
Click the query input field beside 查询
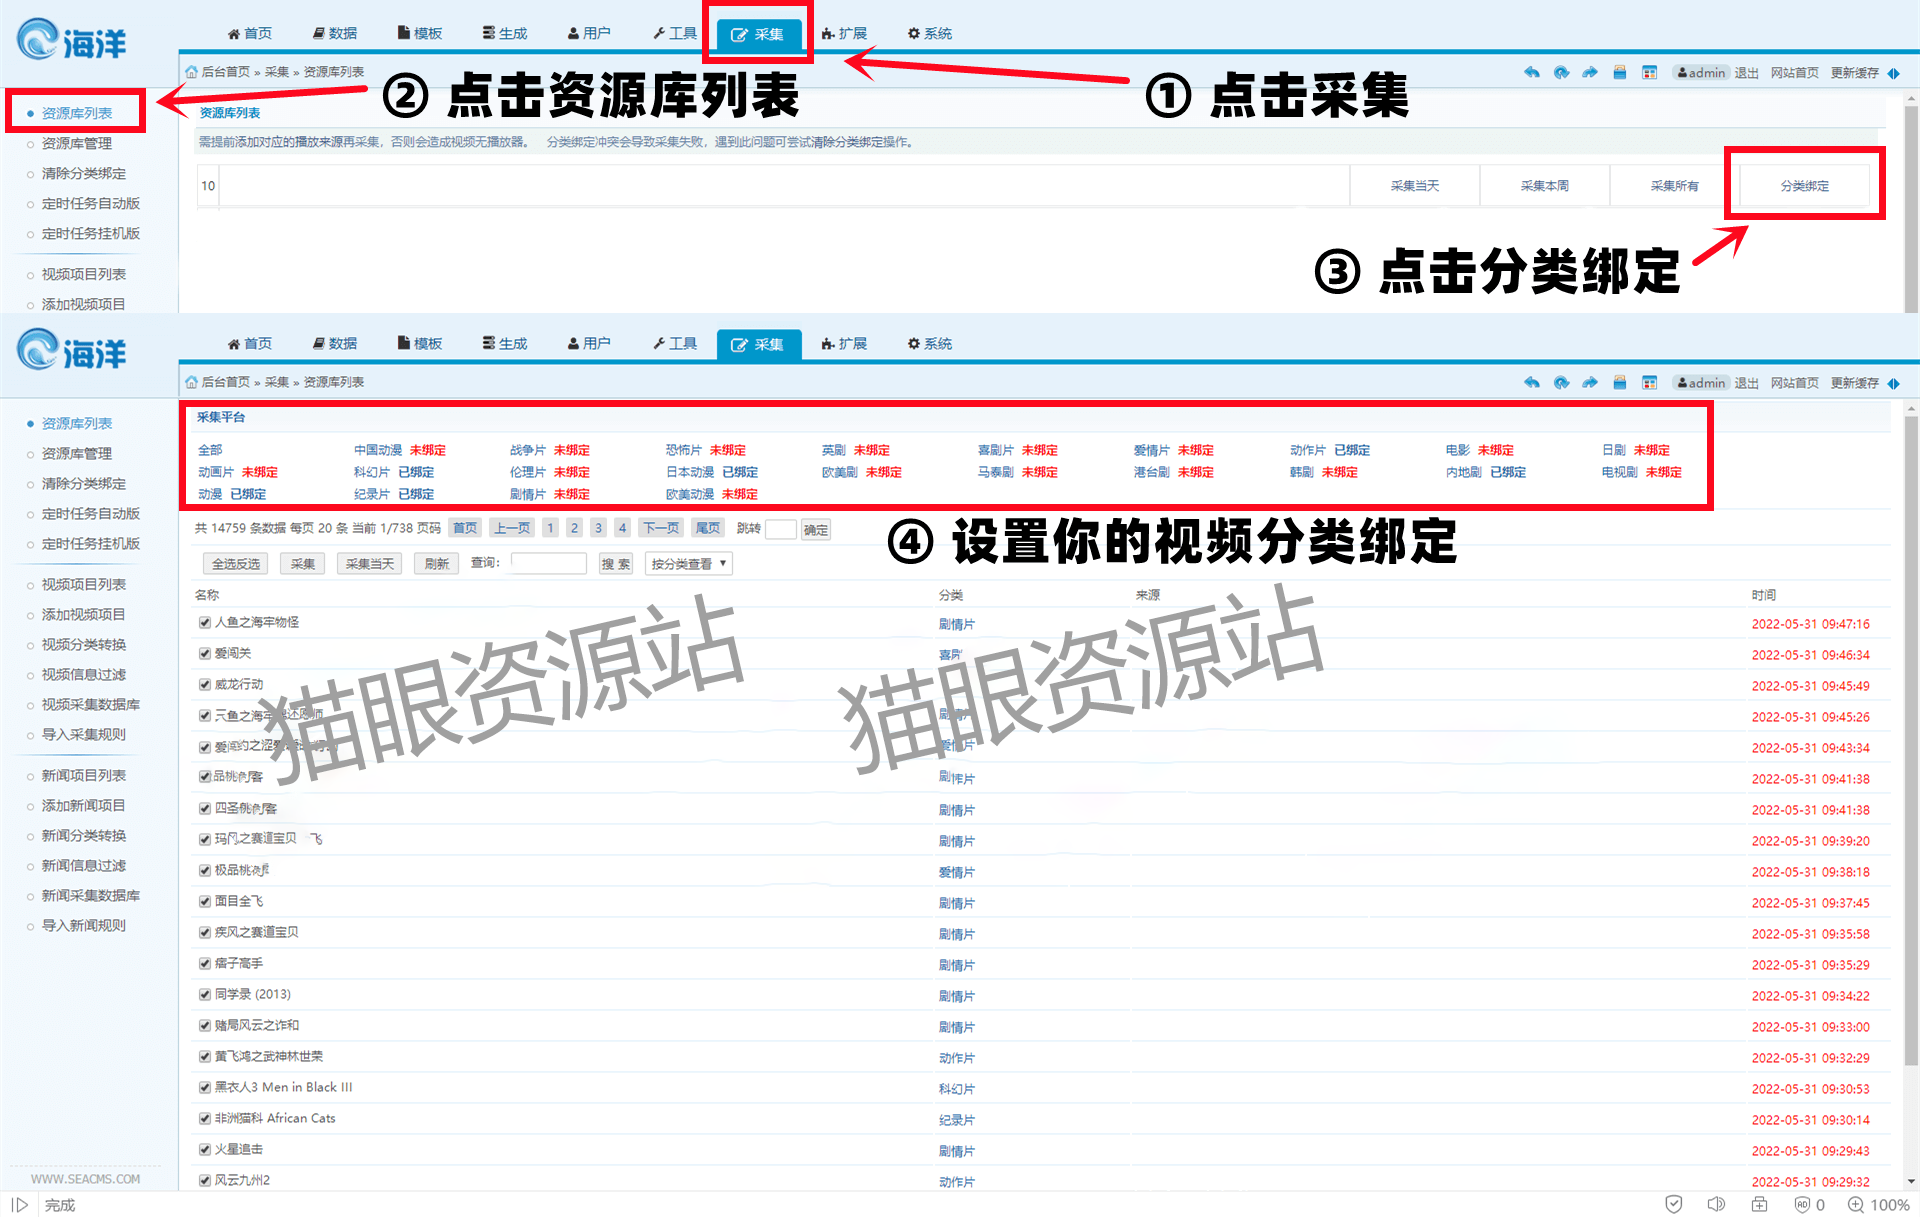(548, 563)
